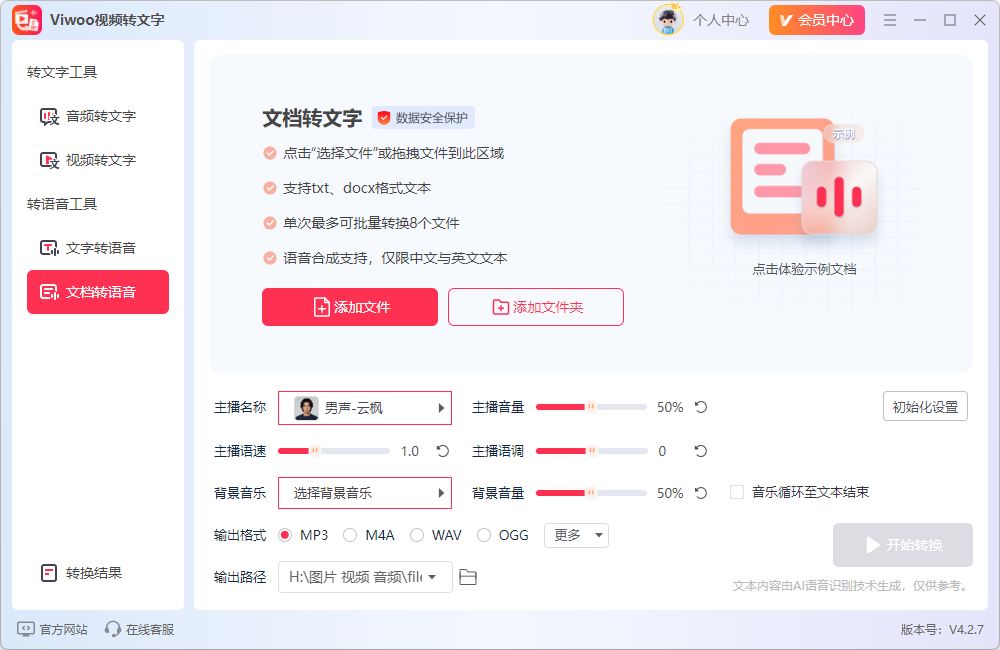The image size is (1000, 650).
Task: Switch to 音频转文字 tool
Action: pyautogui.click(x=98, y=117)
